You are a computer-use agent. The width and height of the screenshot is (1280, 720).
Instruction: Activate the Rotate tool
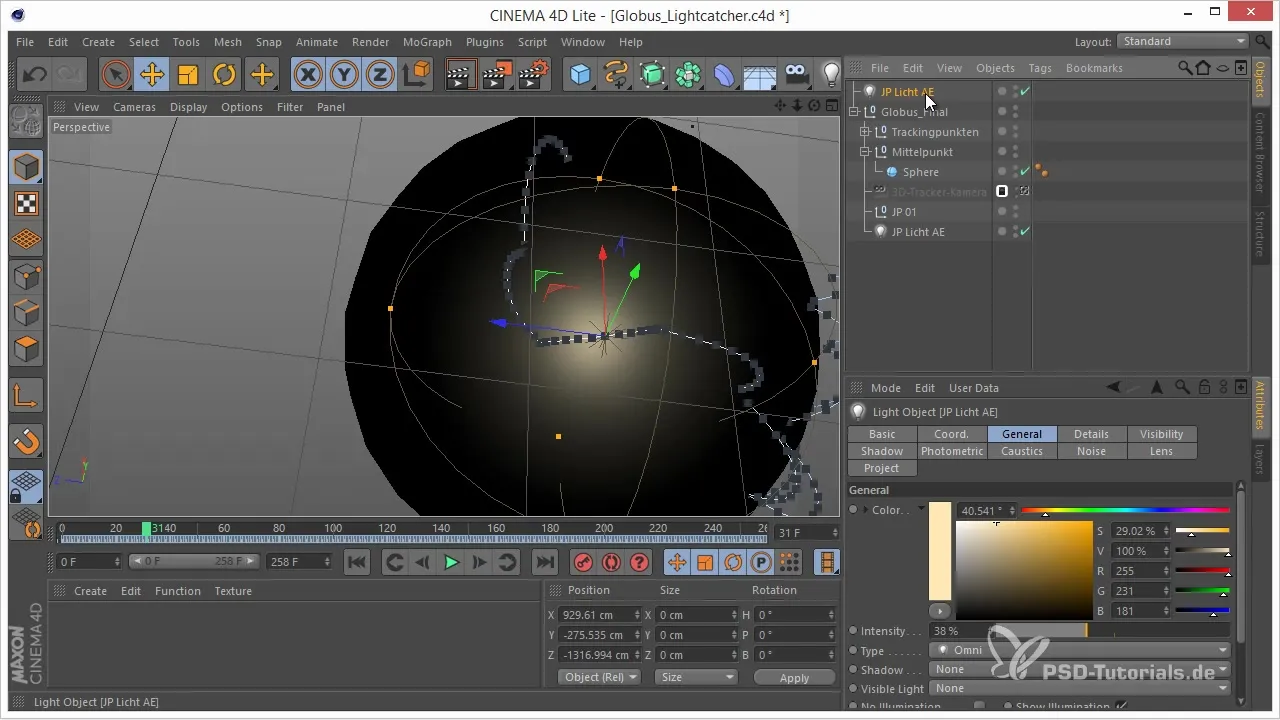(x=224, y=74)
